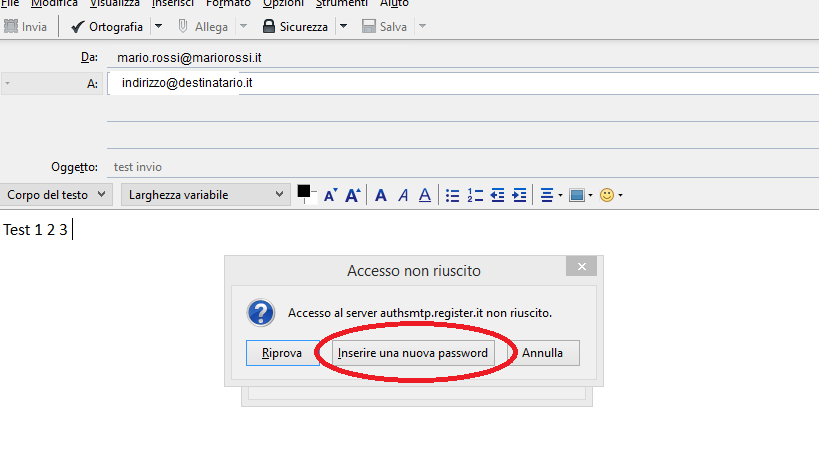Select the Da sender address field
The image size is (819, 468).
(463, 57)
